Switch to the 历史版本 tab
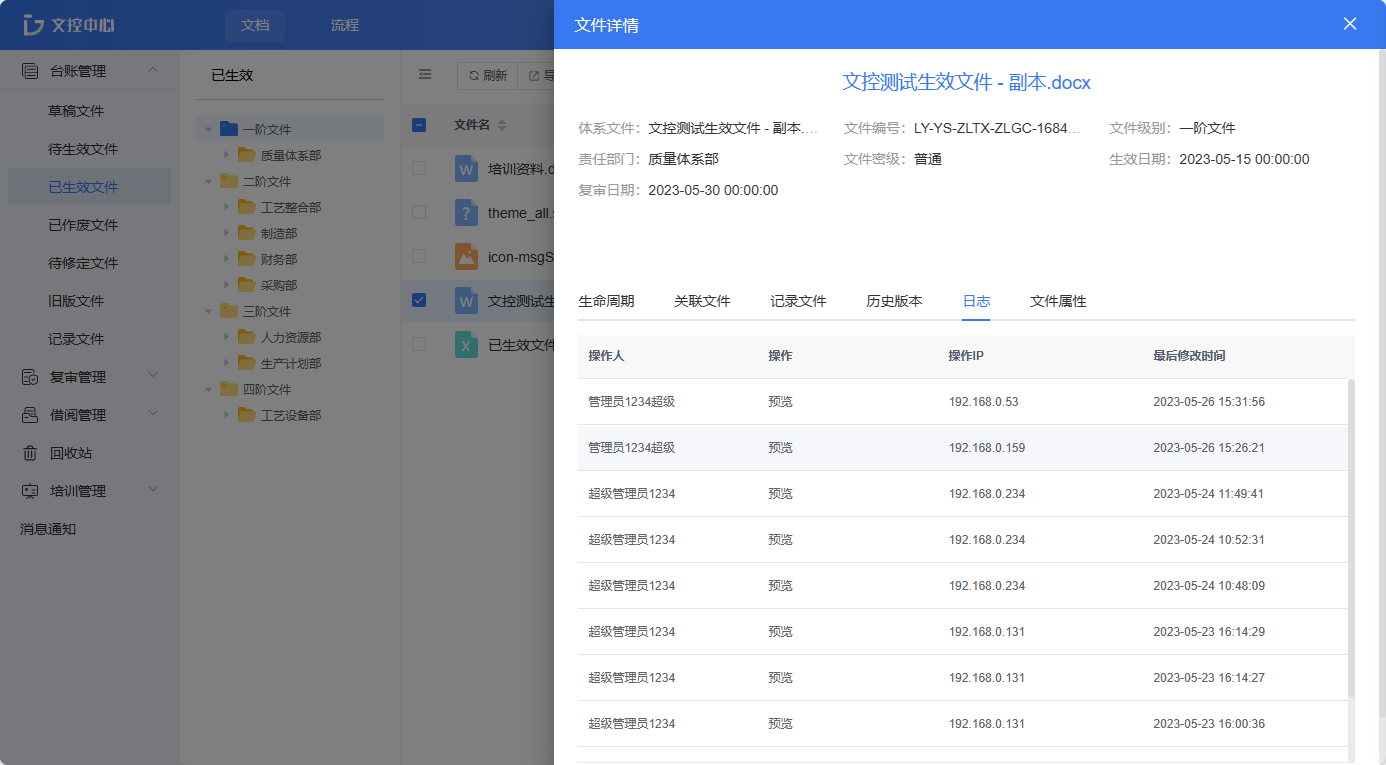Image resolution: width=1386 pixels, height=765 pixels. (x=894, y=301)
